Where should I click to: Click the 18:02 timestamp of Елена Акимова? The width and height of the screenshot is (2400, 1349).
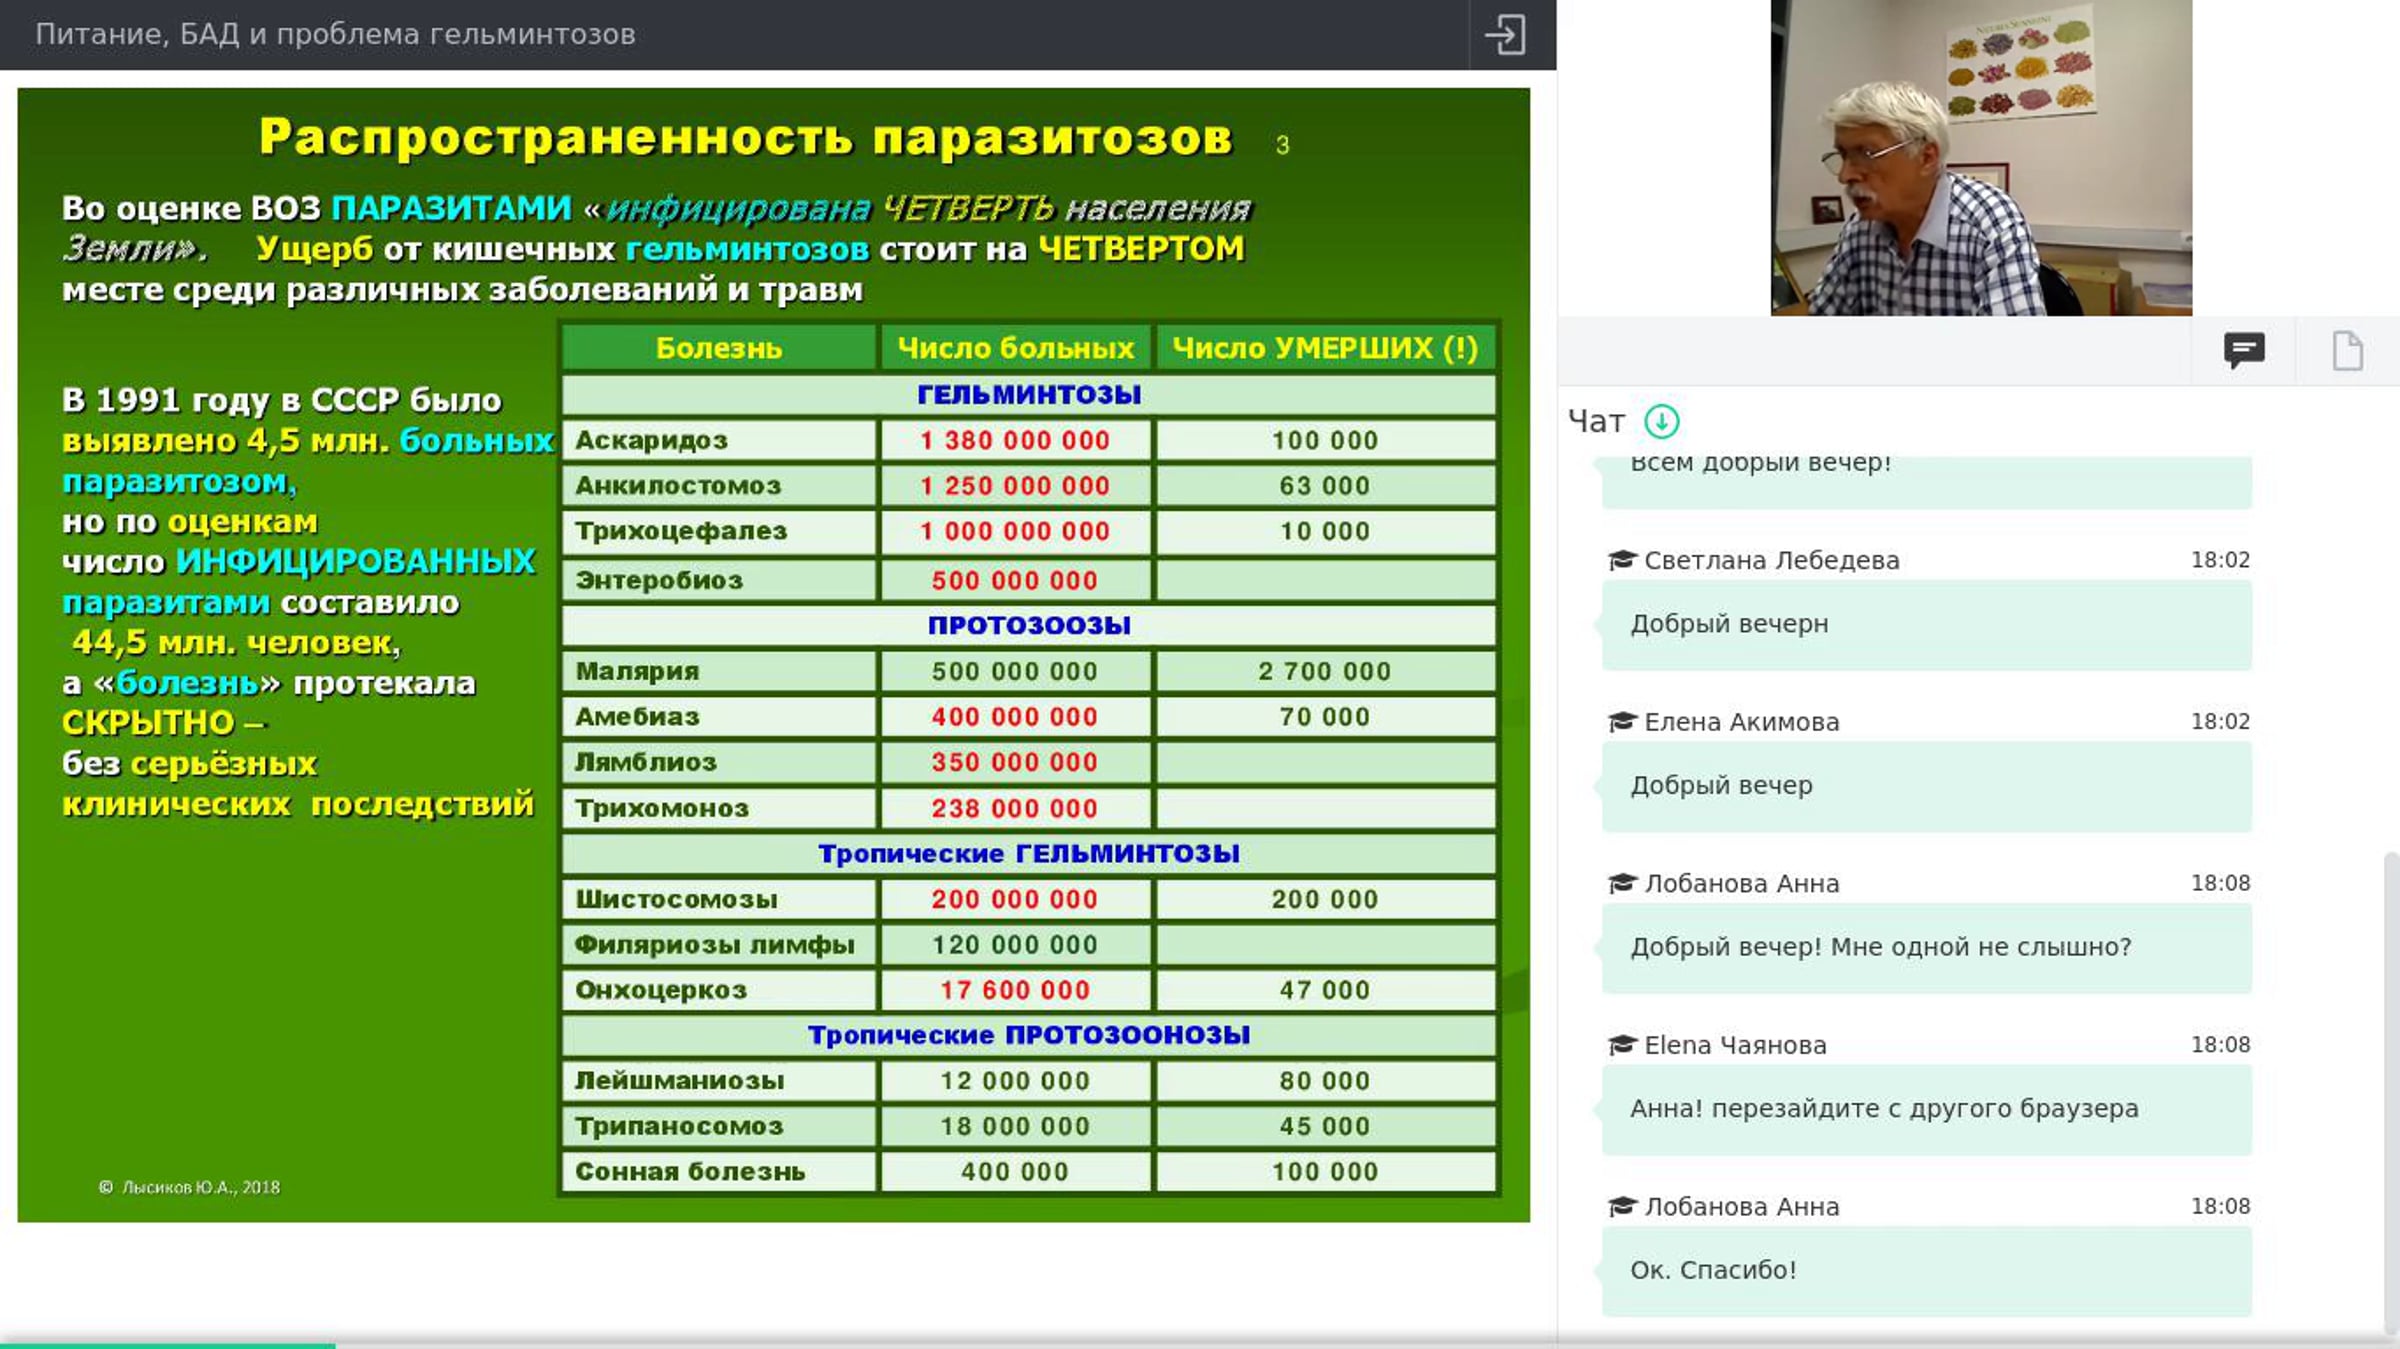[2220, 722]
